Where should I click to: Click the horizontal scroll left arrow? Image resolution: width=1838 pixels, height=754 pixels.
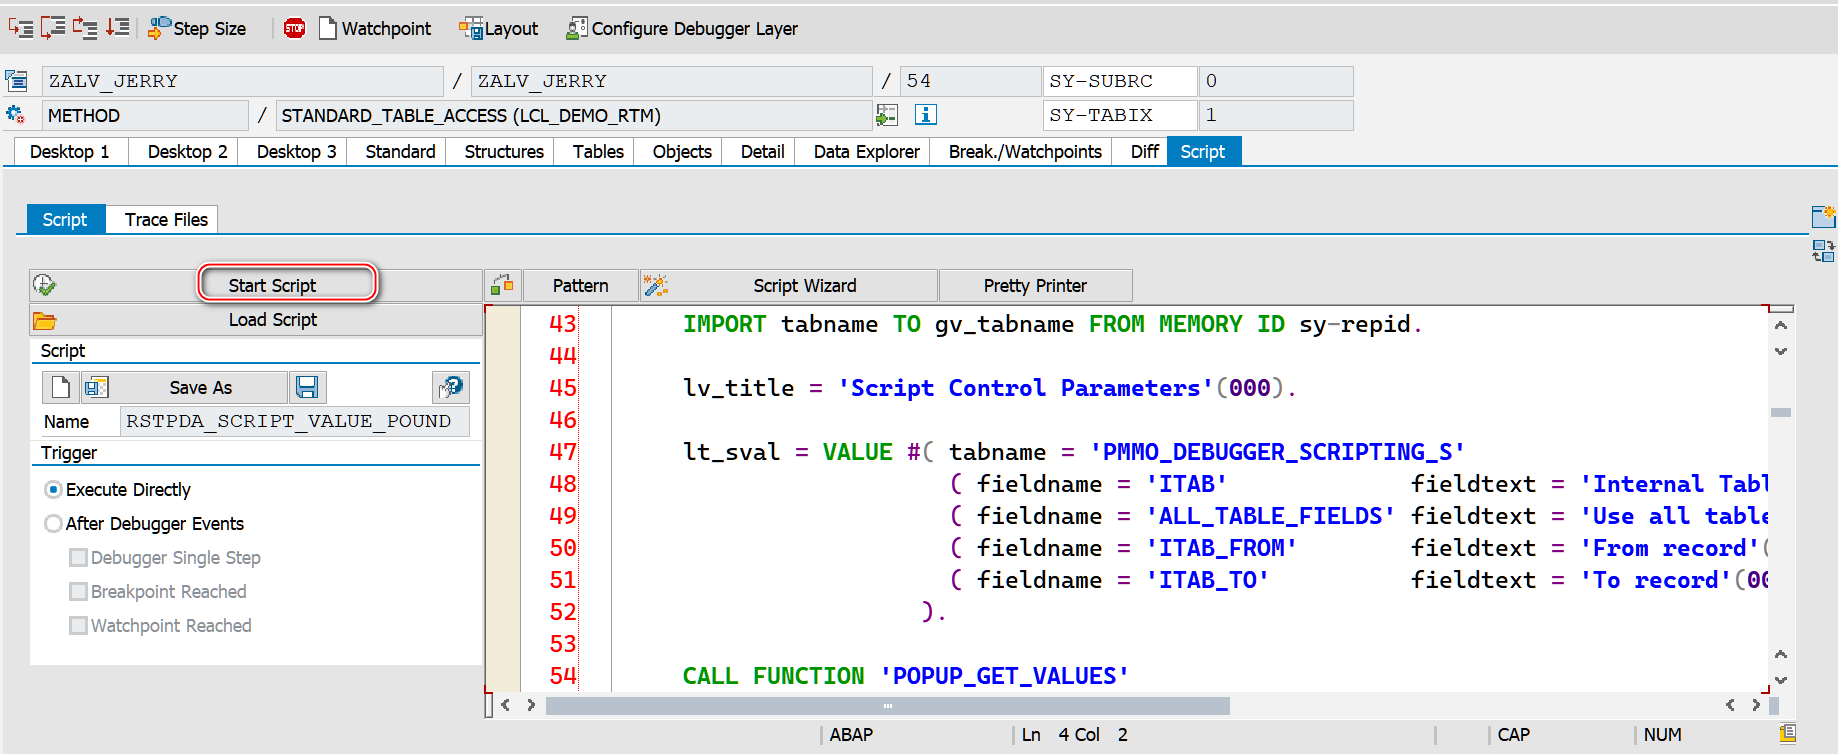(506, 705)
